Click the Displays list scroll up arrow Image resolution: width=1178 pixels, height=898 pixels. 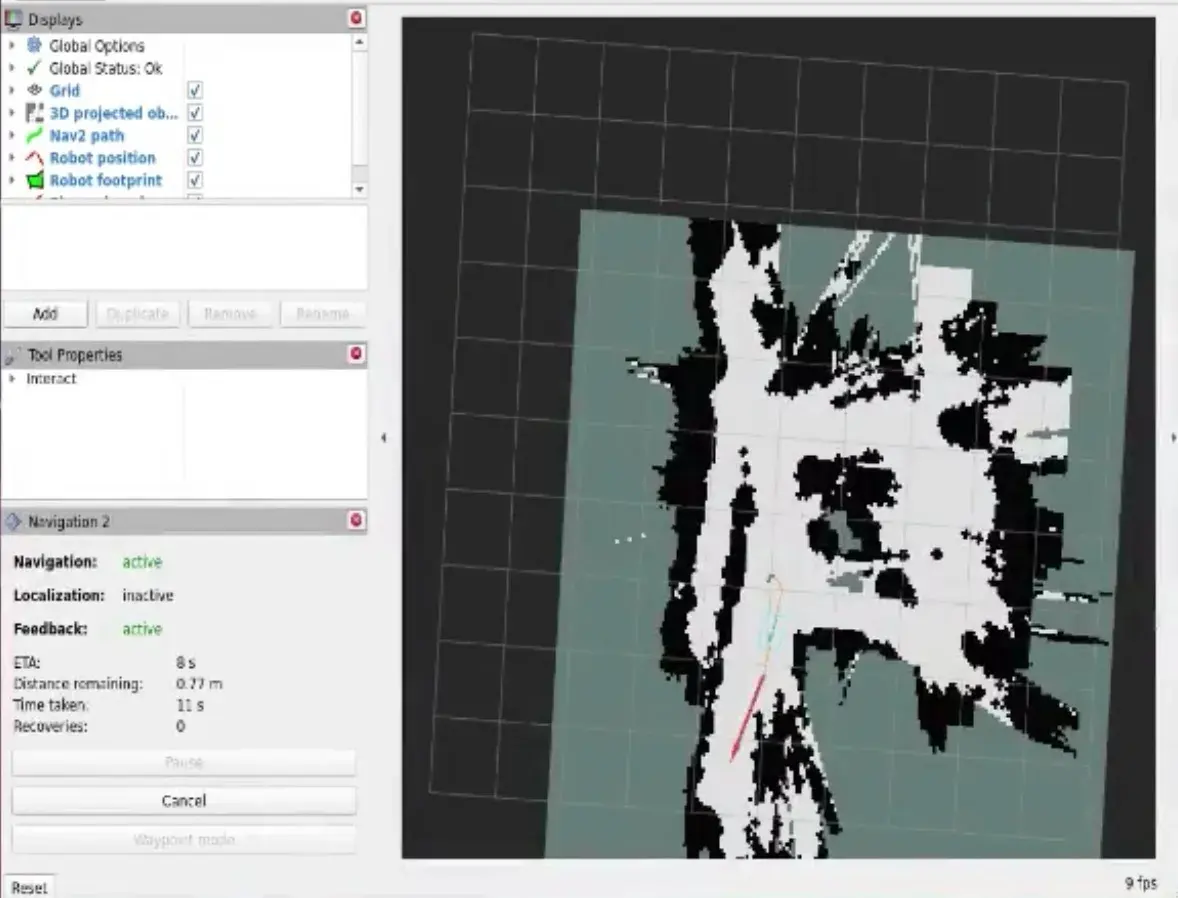pos(359,42)
